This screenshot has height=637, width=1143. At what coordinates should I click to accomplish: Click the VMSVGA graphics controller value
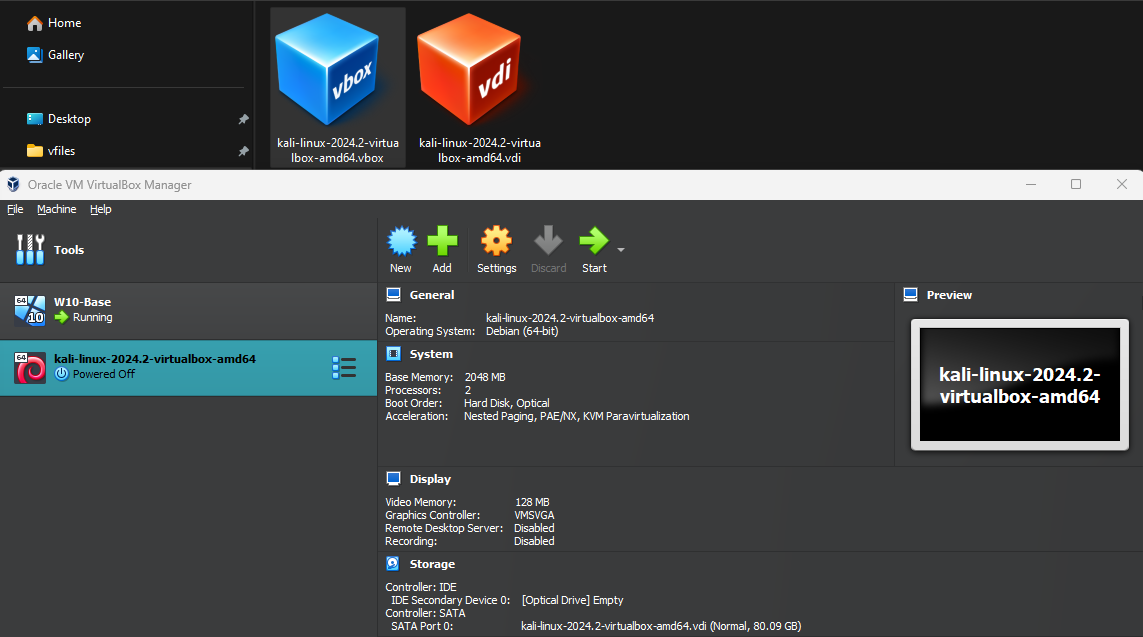(x=534, y=515)
